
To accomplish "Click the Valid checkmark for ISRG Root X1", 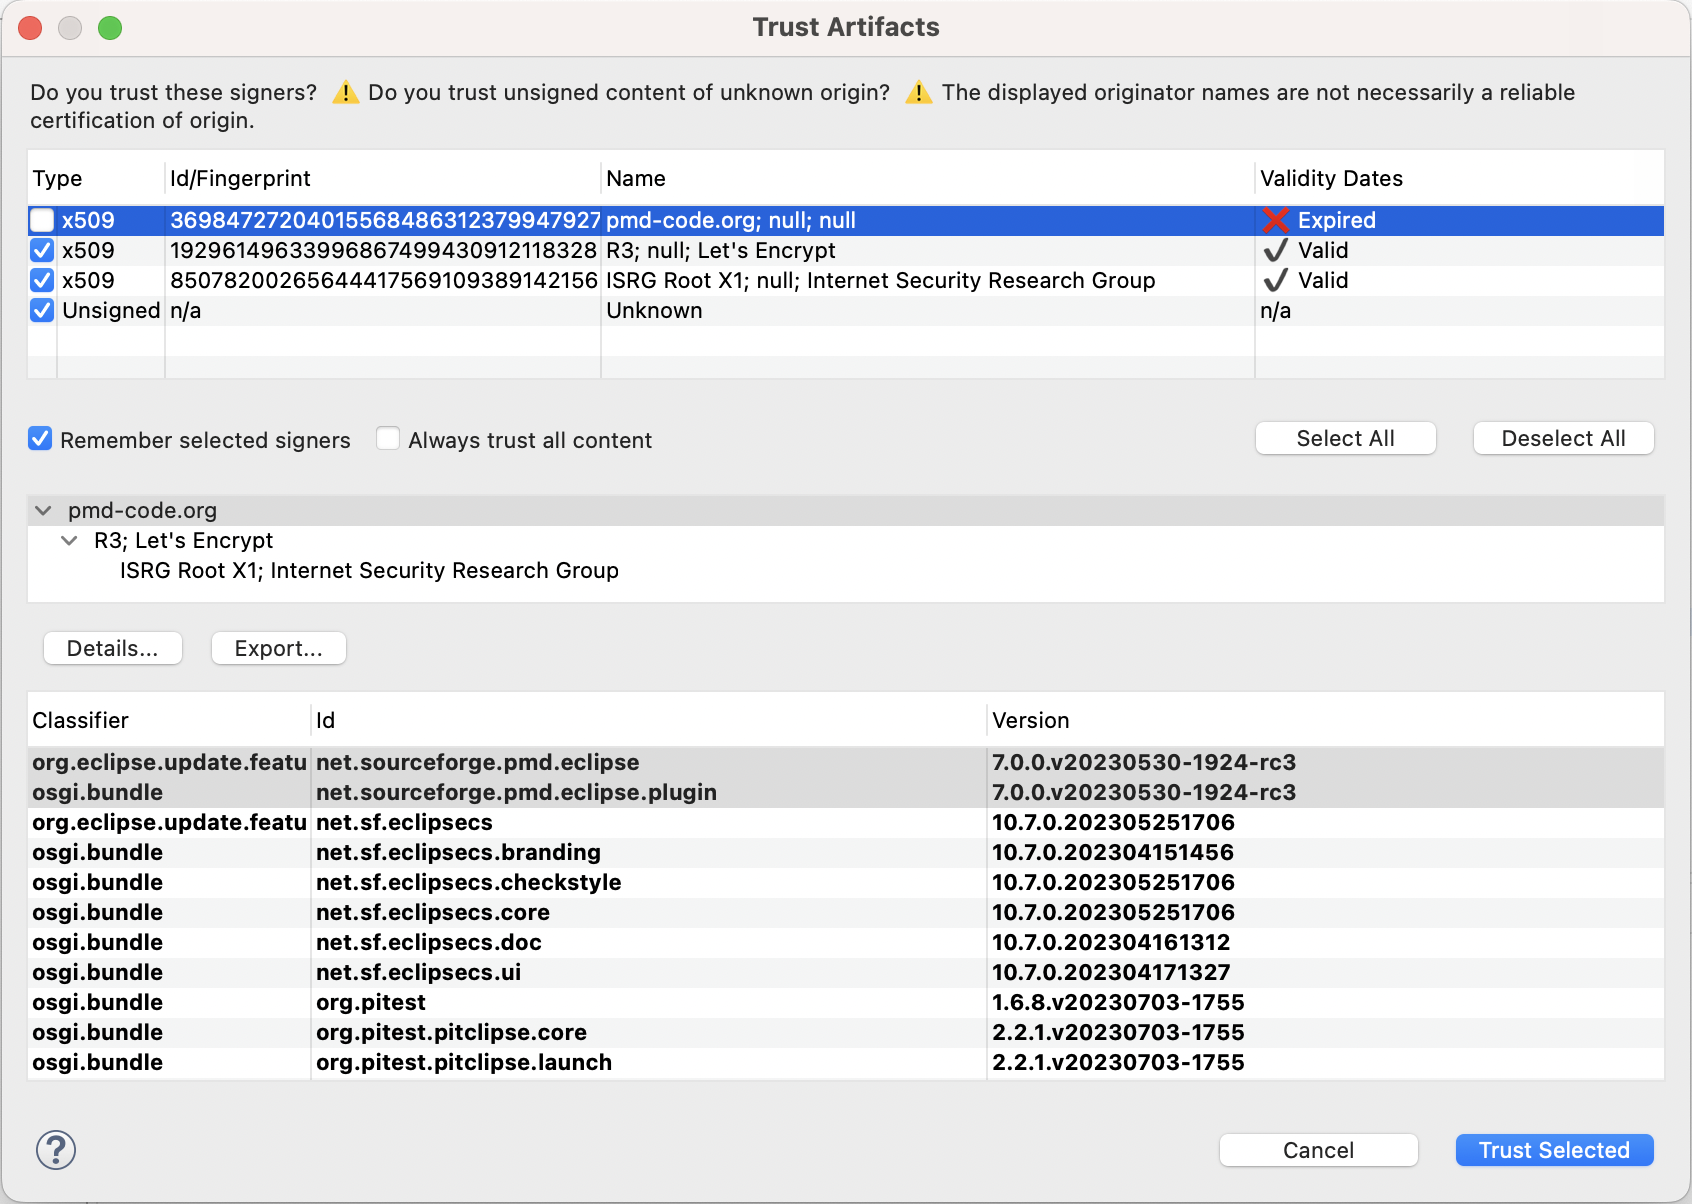I will coord(1275,280).
